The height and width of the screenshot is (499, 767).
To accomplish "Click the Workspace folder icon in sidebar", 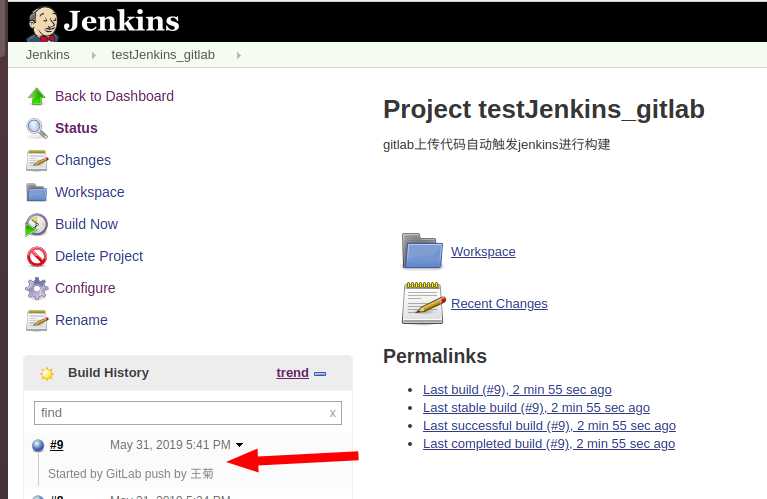I will 37,192.
